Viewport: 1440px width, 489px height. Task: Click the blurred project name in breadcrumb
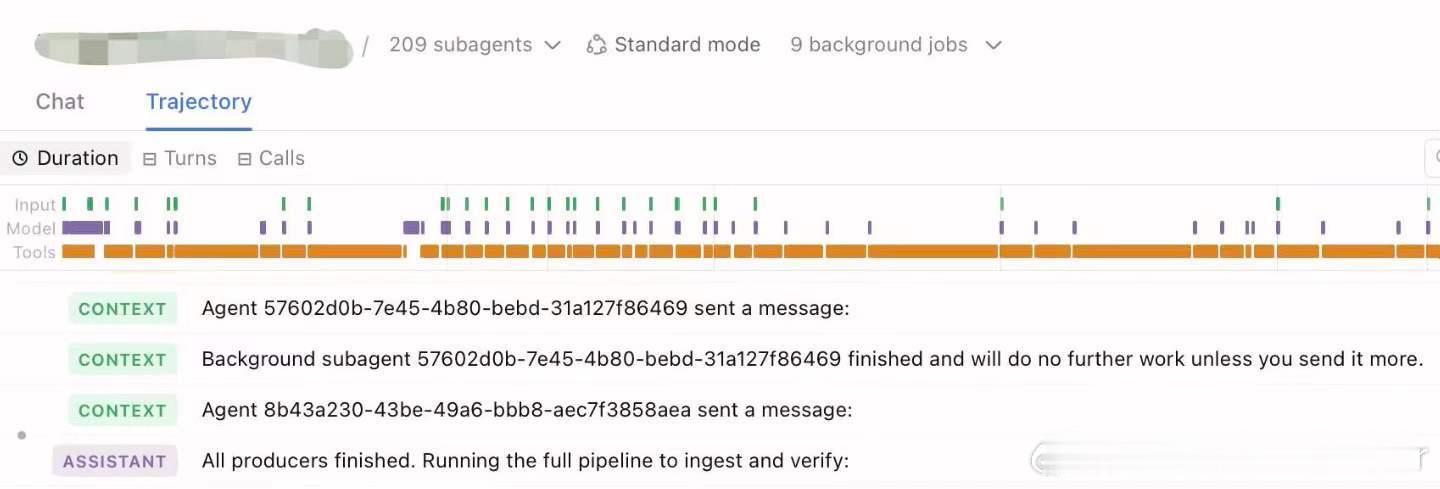point(194,47)
